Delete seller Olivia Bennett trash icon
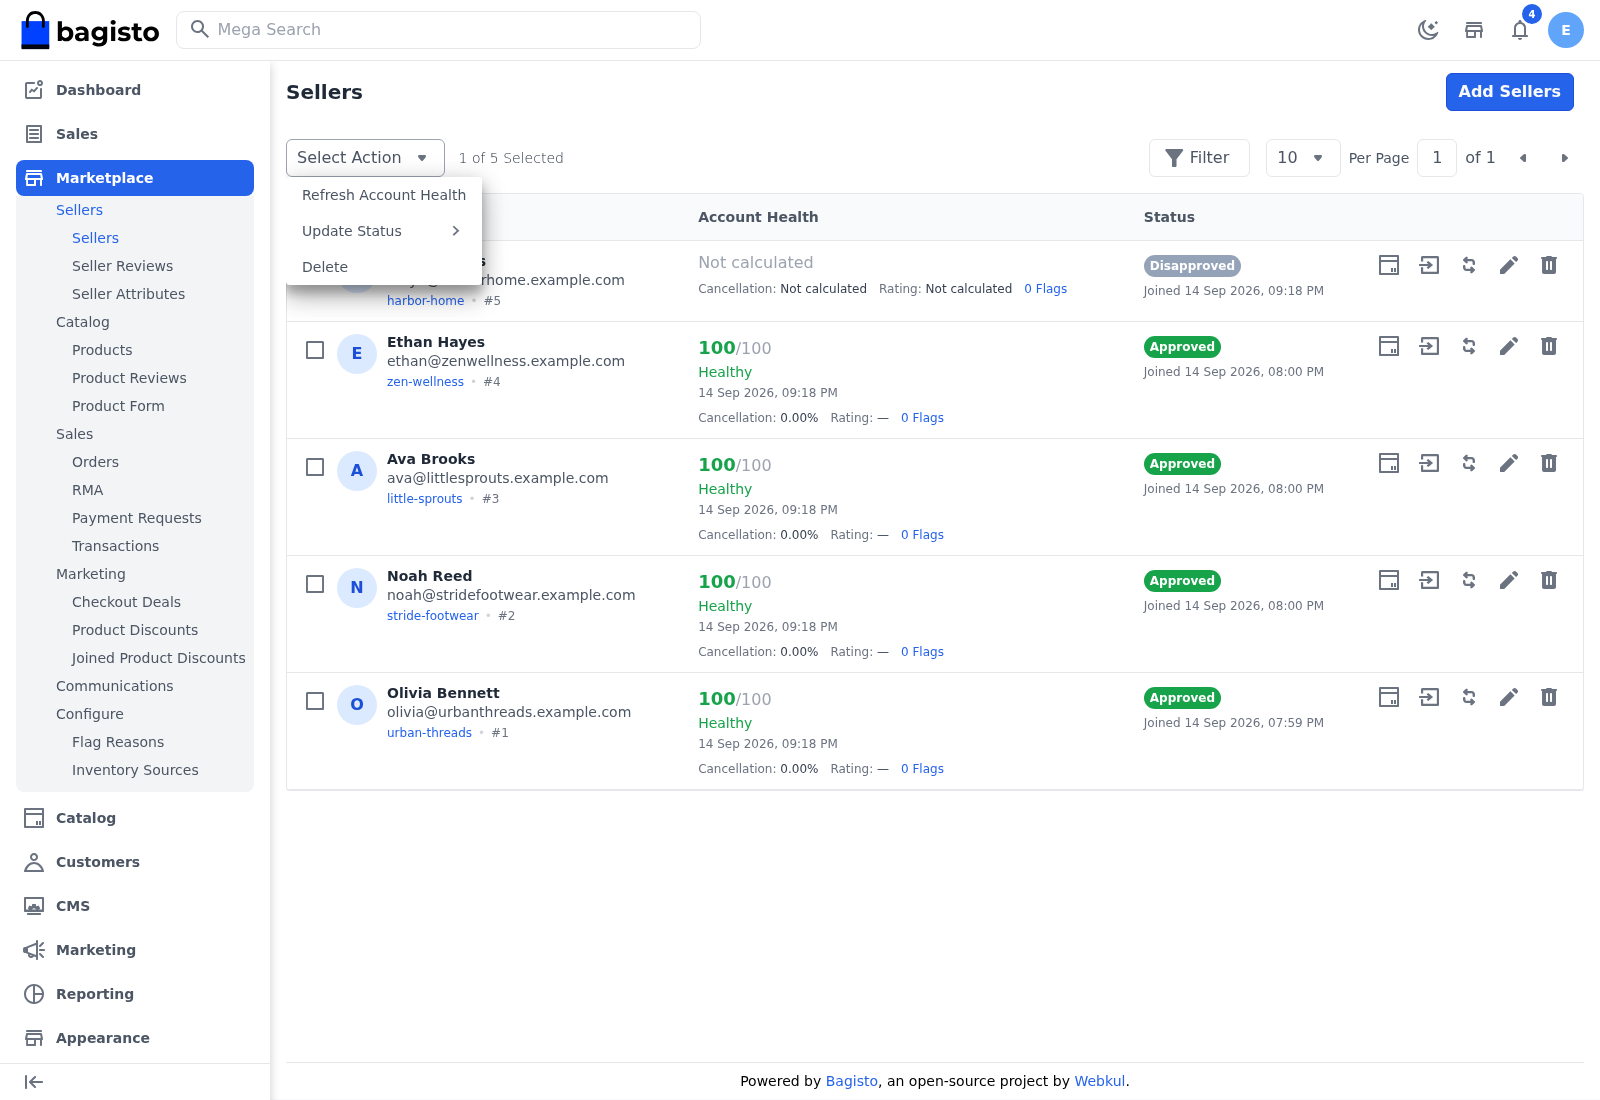Image resolution: width=1600 pixels, height=1100 pixels. pyautogui.click(x=1549, y=697)
